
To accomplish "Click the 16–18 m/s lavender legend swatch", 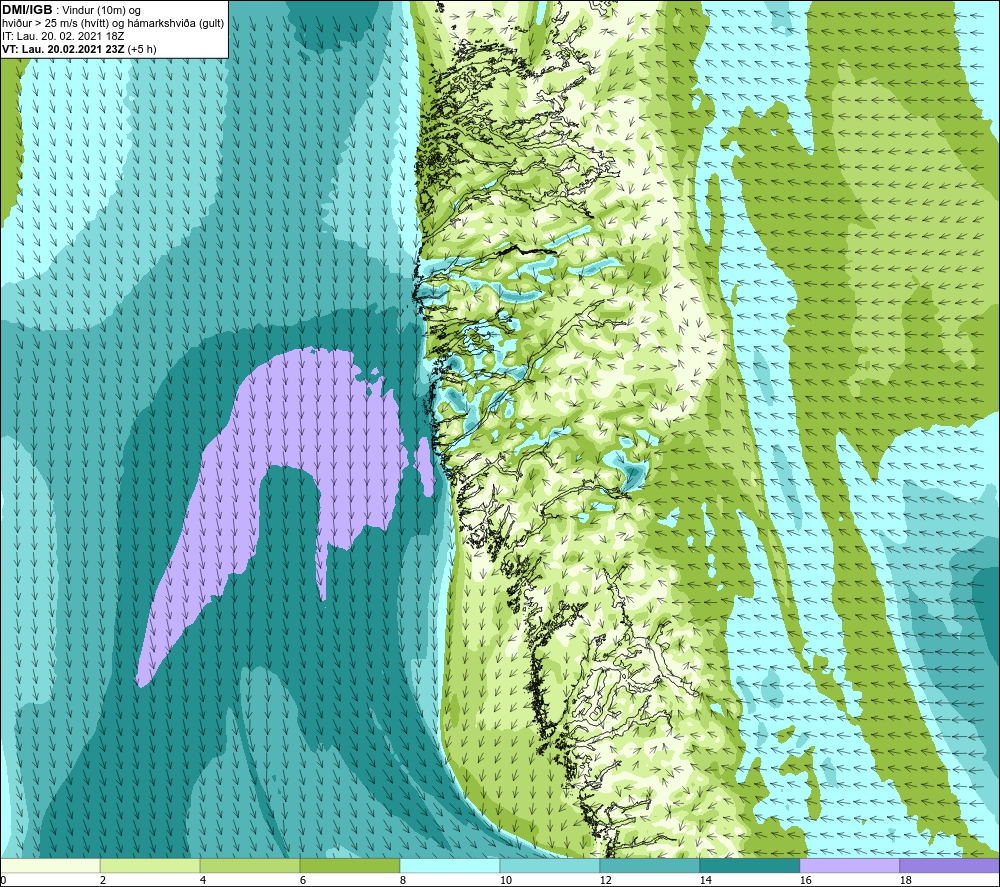I will (x=849, y=865).
